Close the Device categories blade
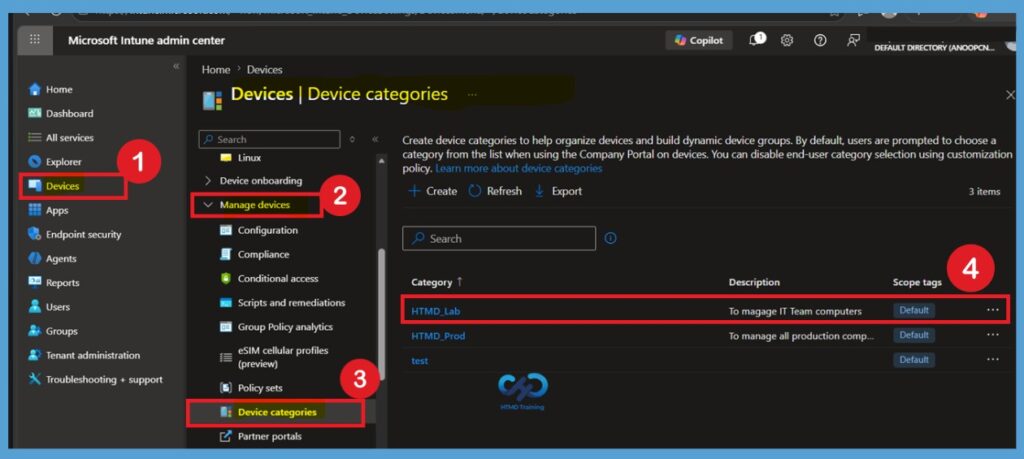Viewport: 1024px width, 459px height. tap(1010, 95)
